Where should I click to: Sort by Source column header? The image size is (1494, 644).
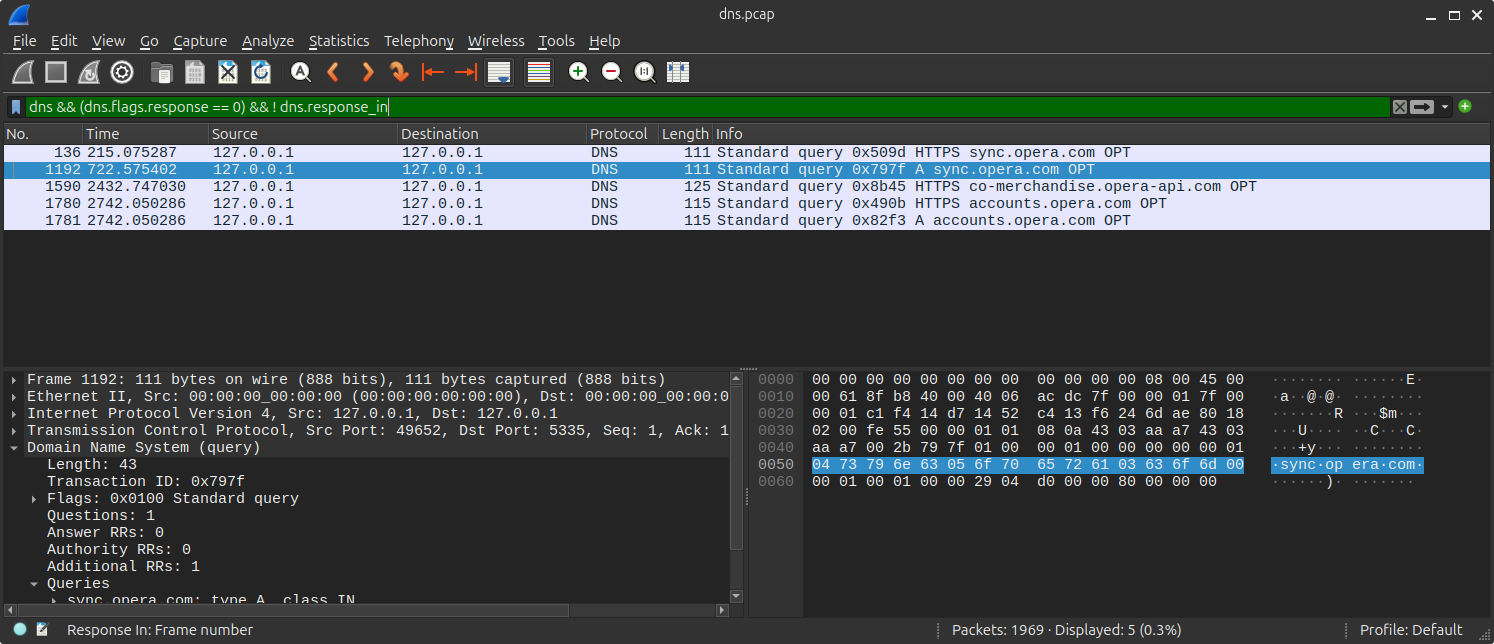[303, 134]
